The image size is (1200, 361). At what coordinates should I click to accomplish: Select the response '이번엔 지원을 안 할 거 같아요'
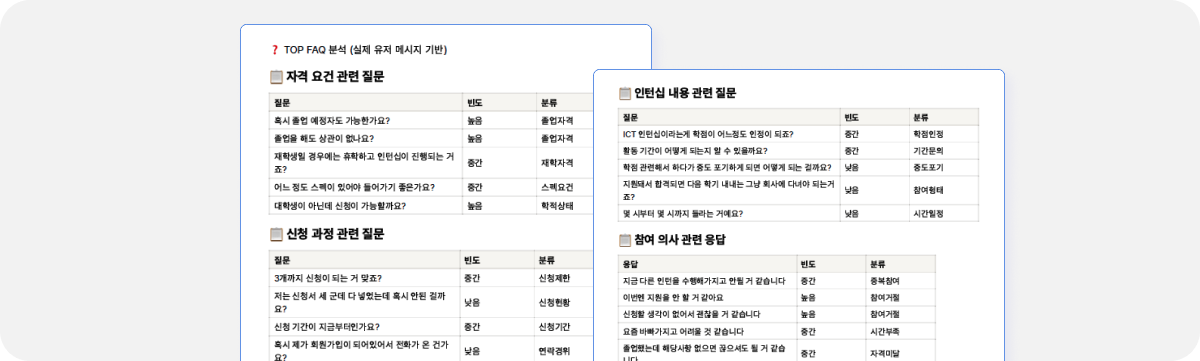672,297
